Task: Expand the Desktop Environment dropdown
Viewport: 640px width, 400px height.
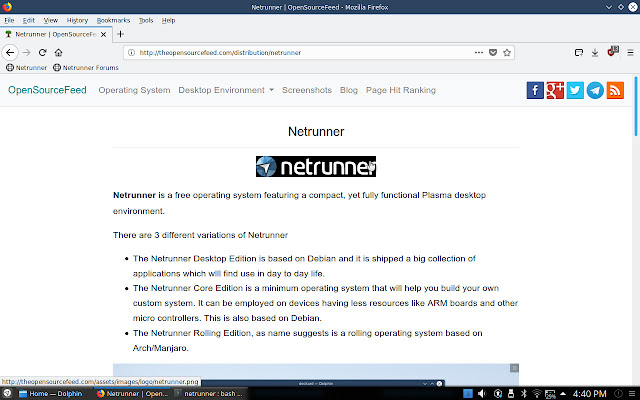Action: (x=226, y=90)
